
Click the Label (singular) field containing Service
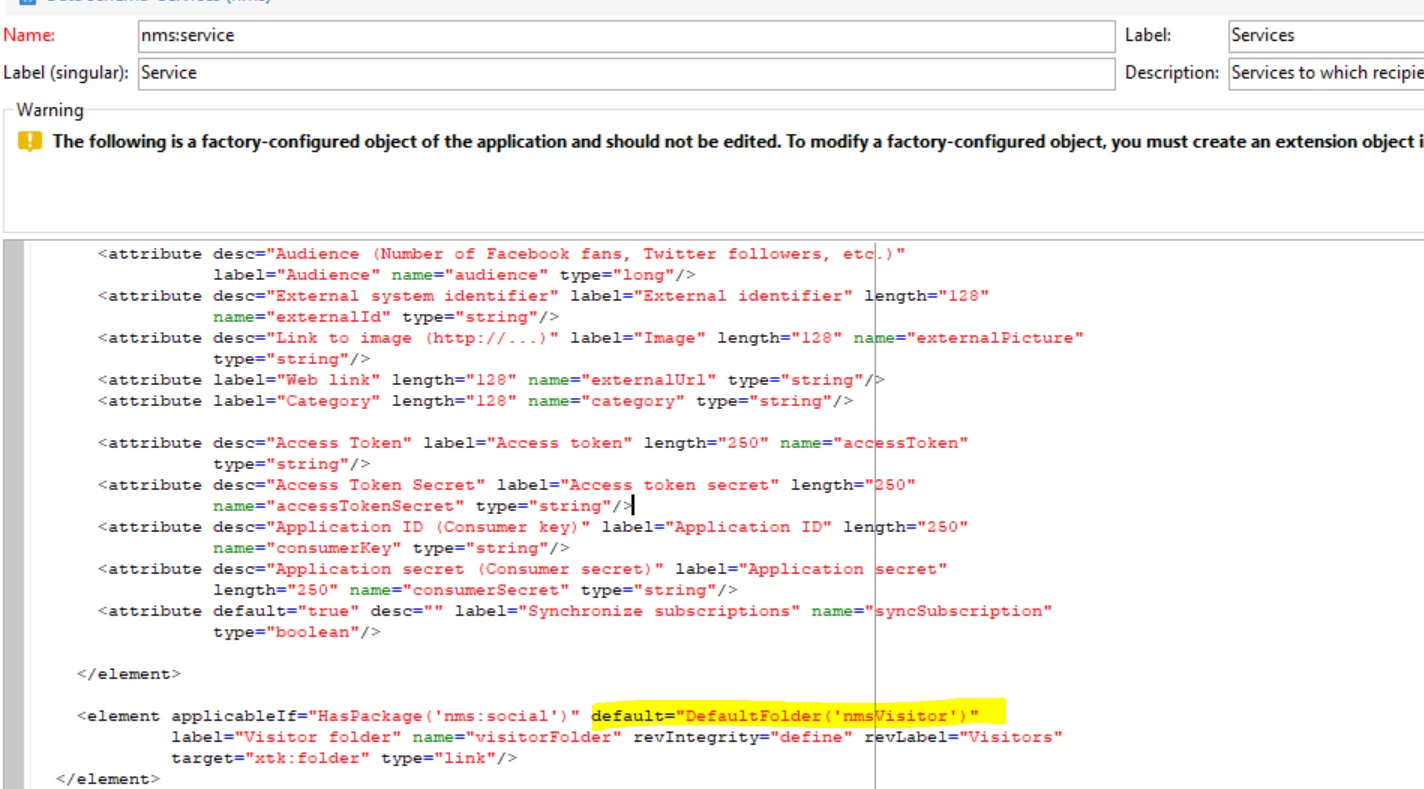point(625,73)
